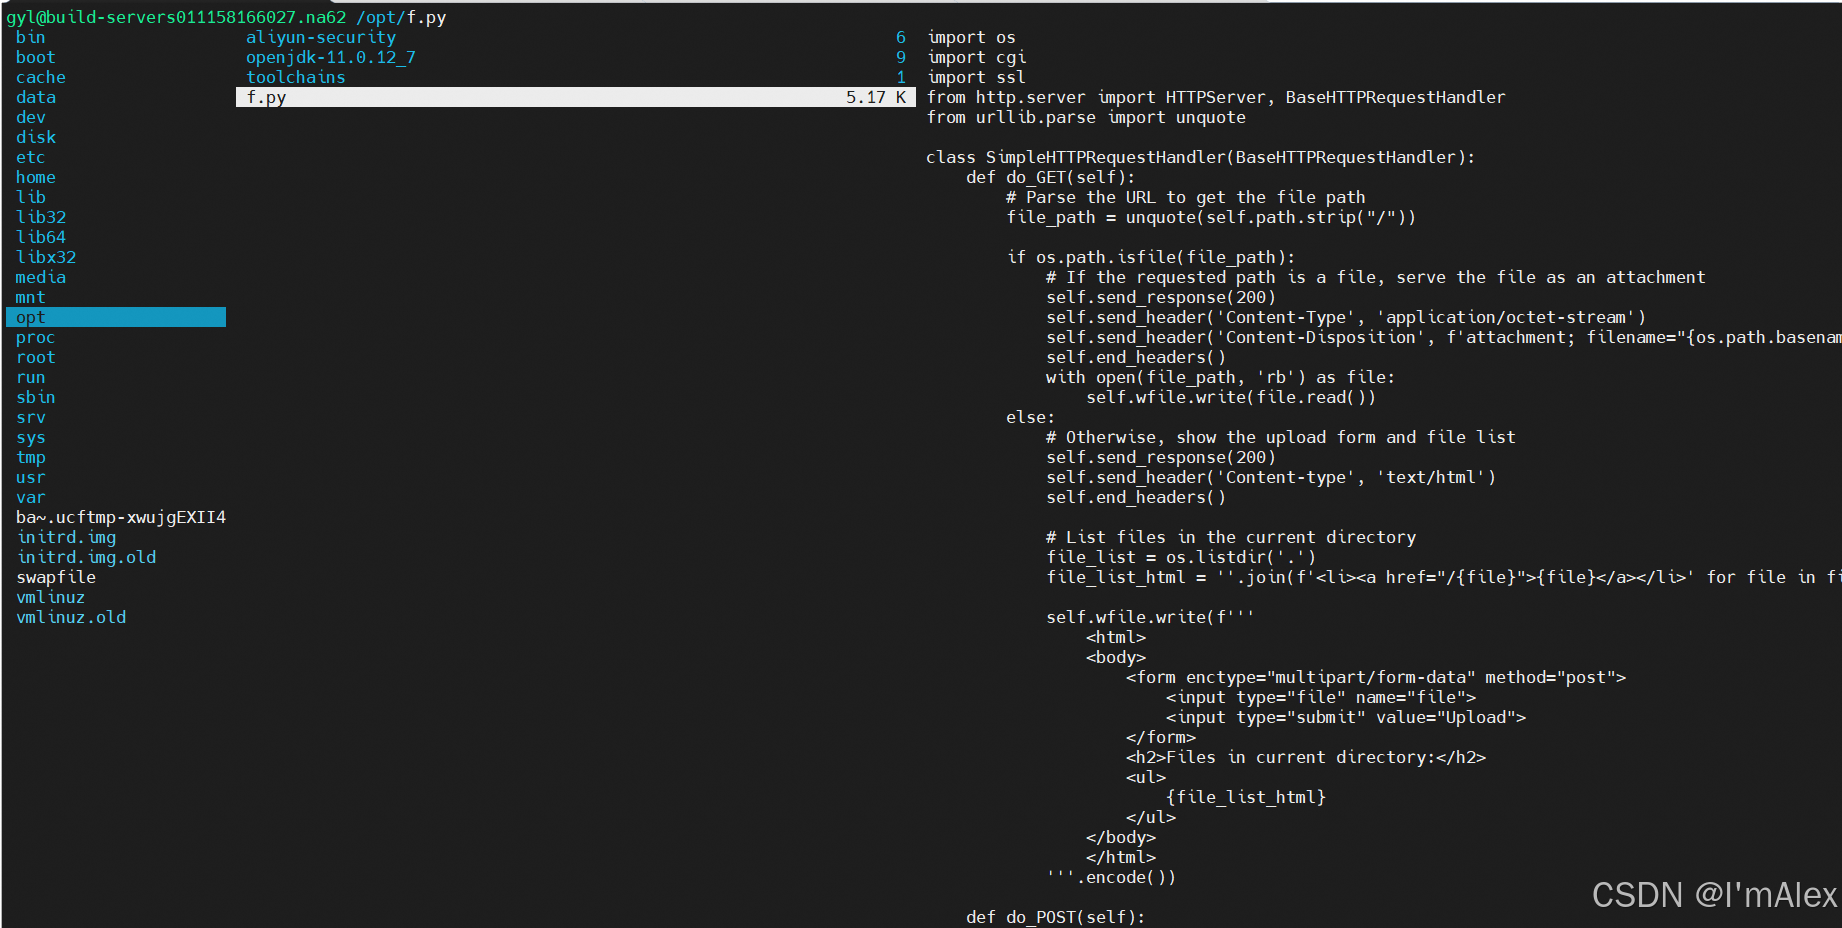Image resolution: width=1842 pixels, height=928 pixels.
Task: Select f.py in the file list
Action: click(x=265, y=97)
